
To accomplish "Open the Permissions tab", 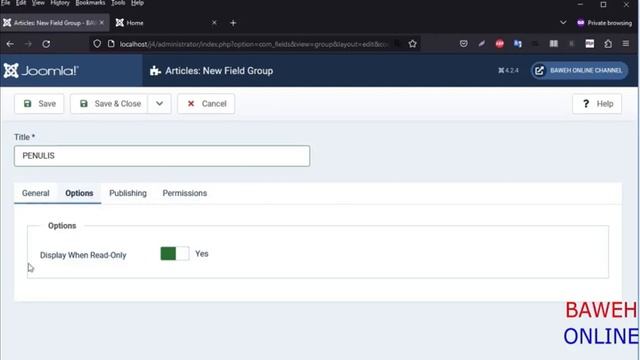I will (184, 193).
